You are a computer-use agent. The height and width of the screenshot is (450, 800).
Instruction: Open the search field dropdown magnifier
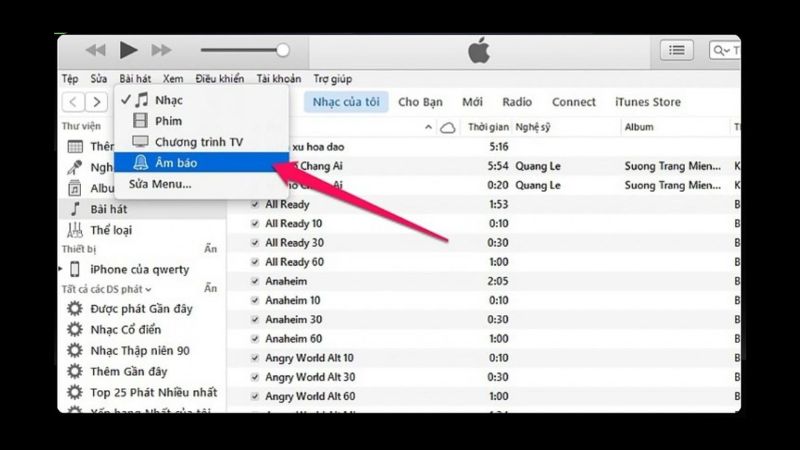point(720,50)
